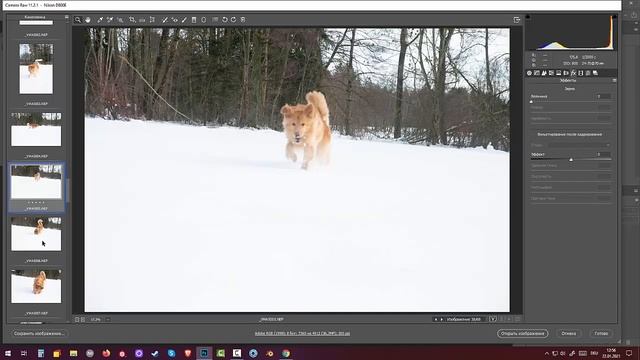Viewport: 640px width, 360px height.
Task: Click the grain amount value field
Action: [604, 96]
